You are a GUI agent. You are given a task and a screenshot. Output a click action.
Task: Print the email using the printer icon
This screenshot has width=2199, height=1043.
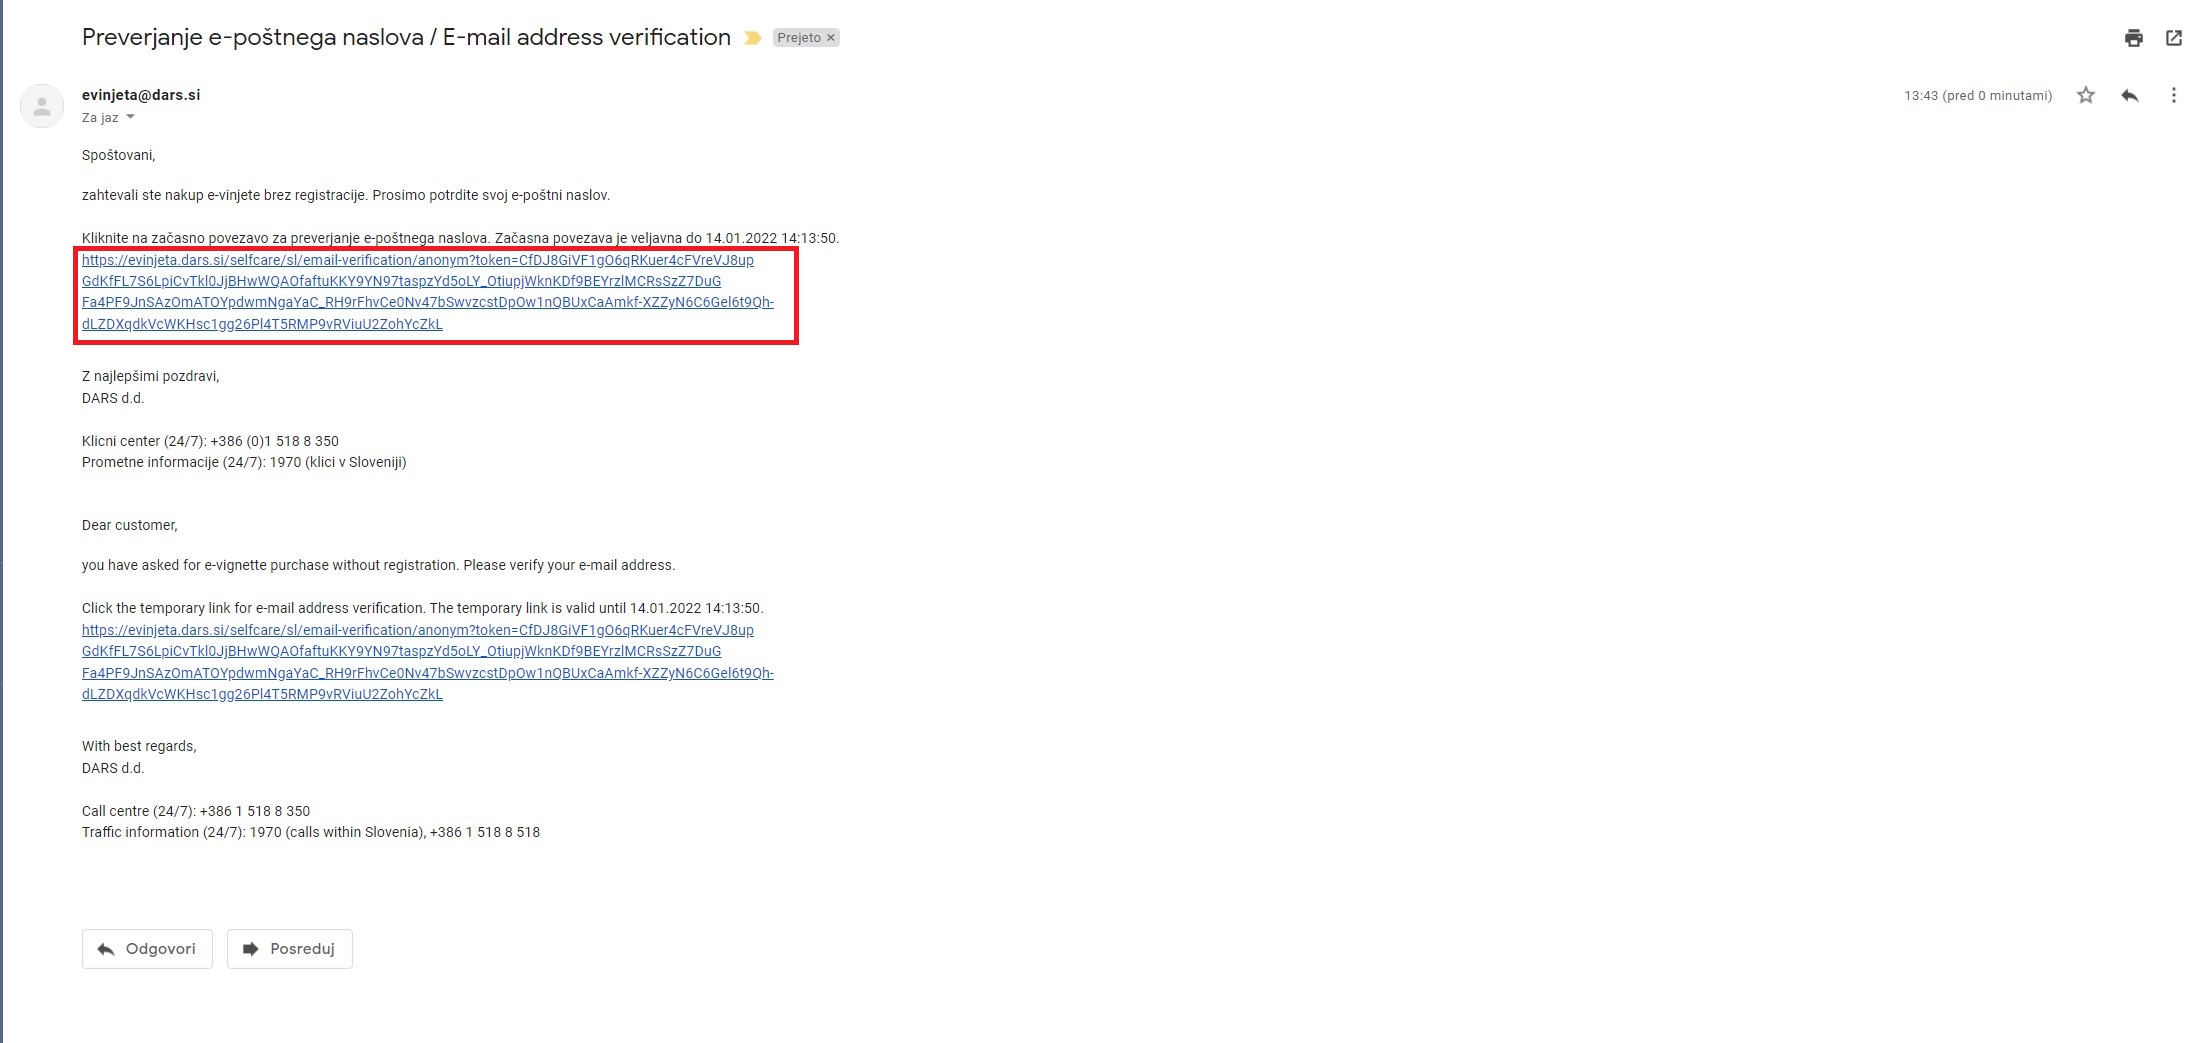(2133, 38)
